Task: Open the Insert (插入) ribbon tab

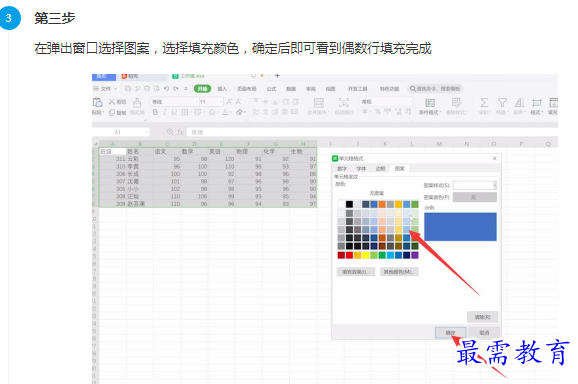Action: [x=222, y=89]
